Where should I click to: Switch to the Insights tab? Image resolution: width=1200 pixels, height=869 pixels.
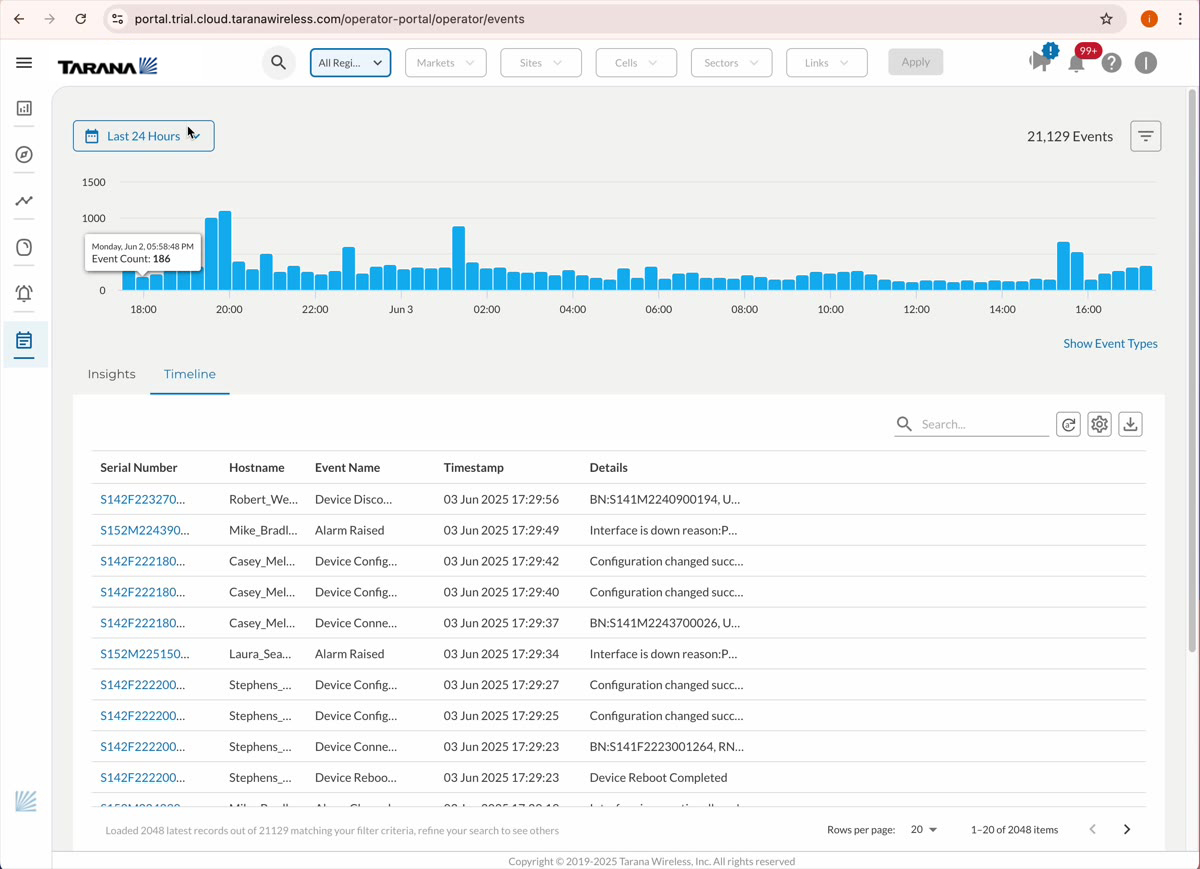[111, 374]
